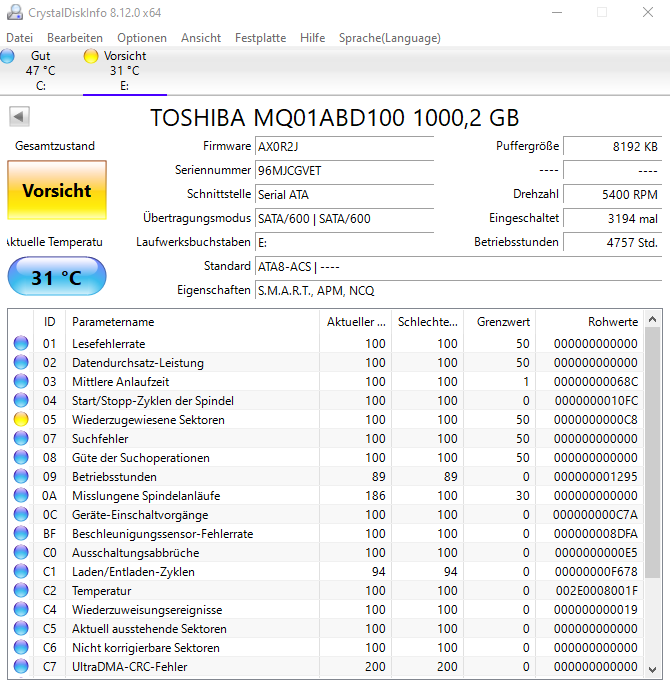Click the status orb for Temperatur row C2
This screenshot has height=686, width=670.
21,591
